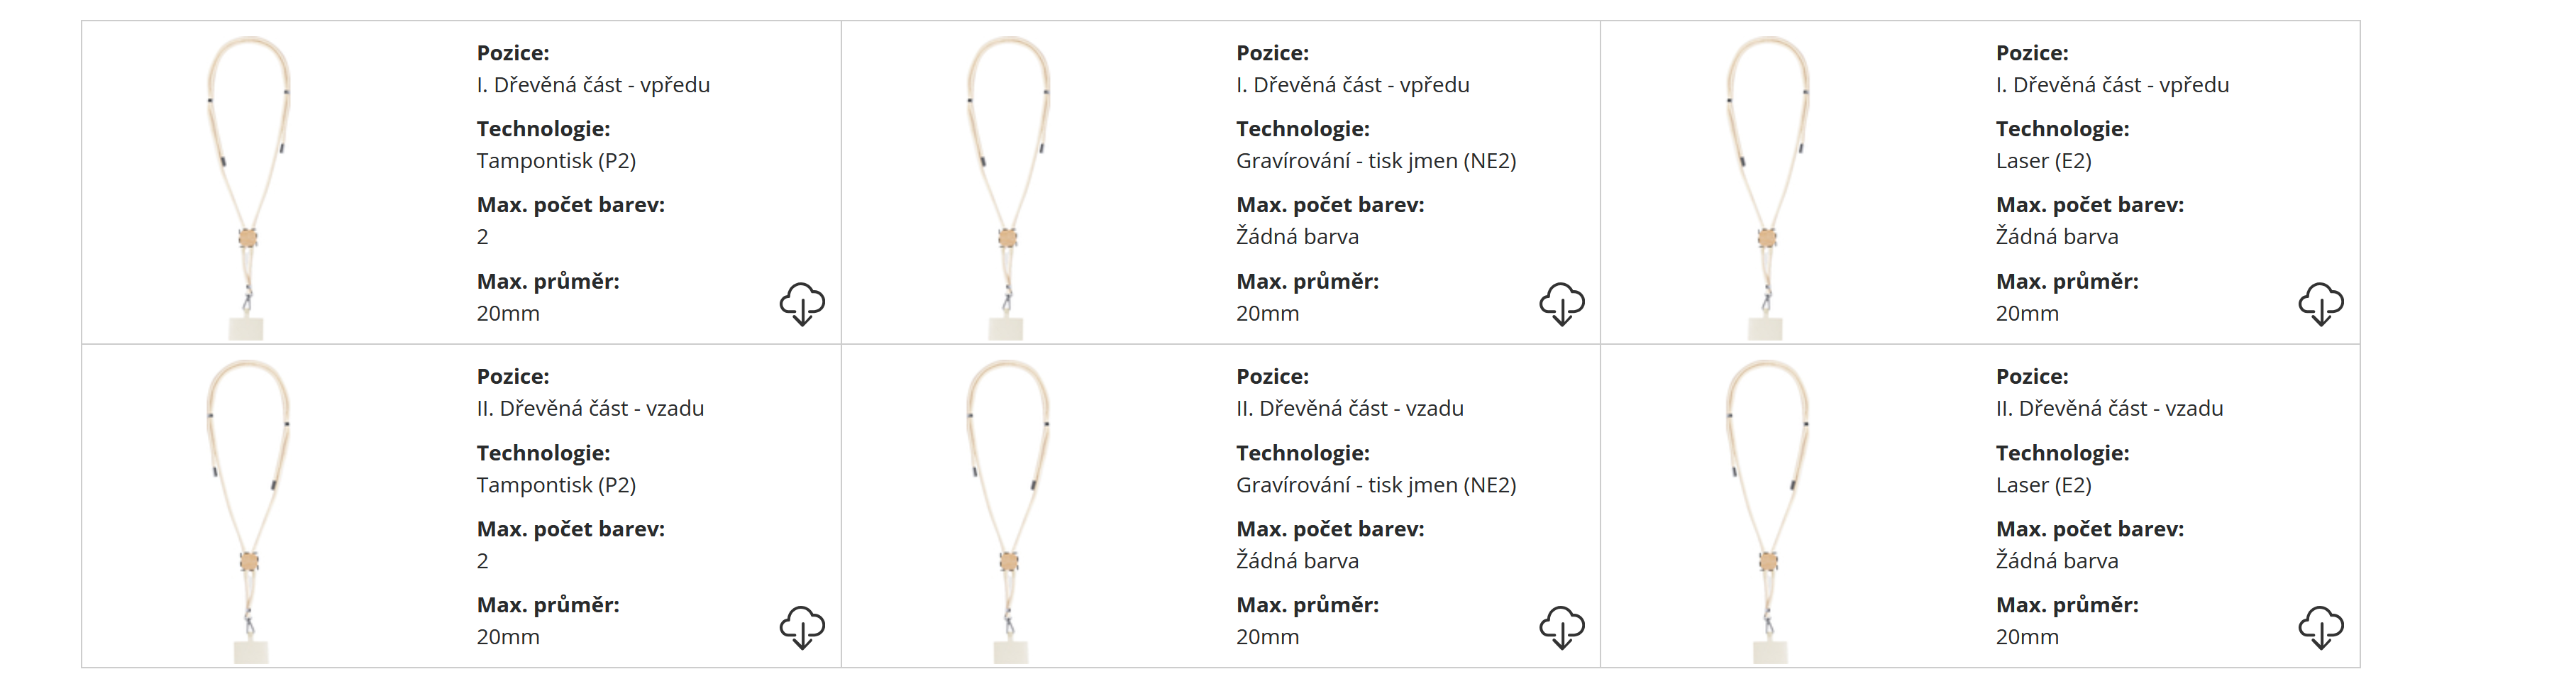This screenshot has width=2576, height=696.
Task: Click "20mm" value in front Tampontisk card
Action: click(508, 314)
